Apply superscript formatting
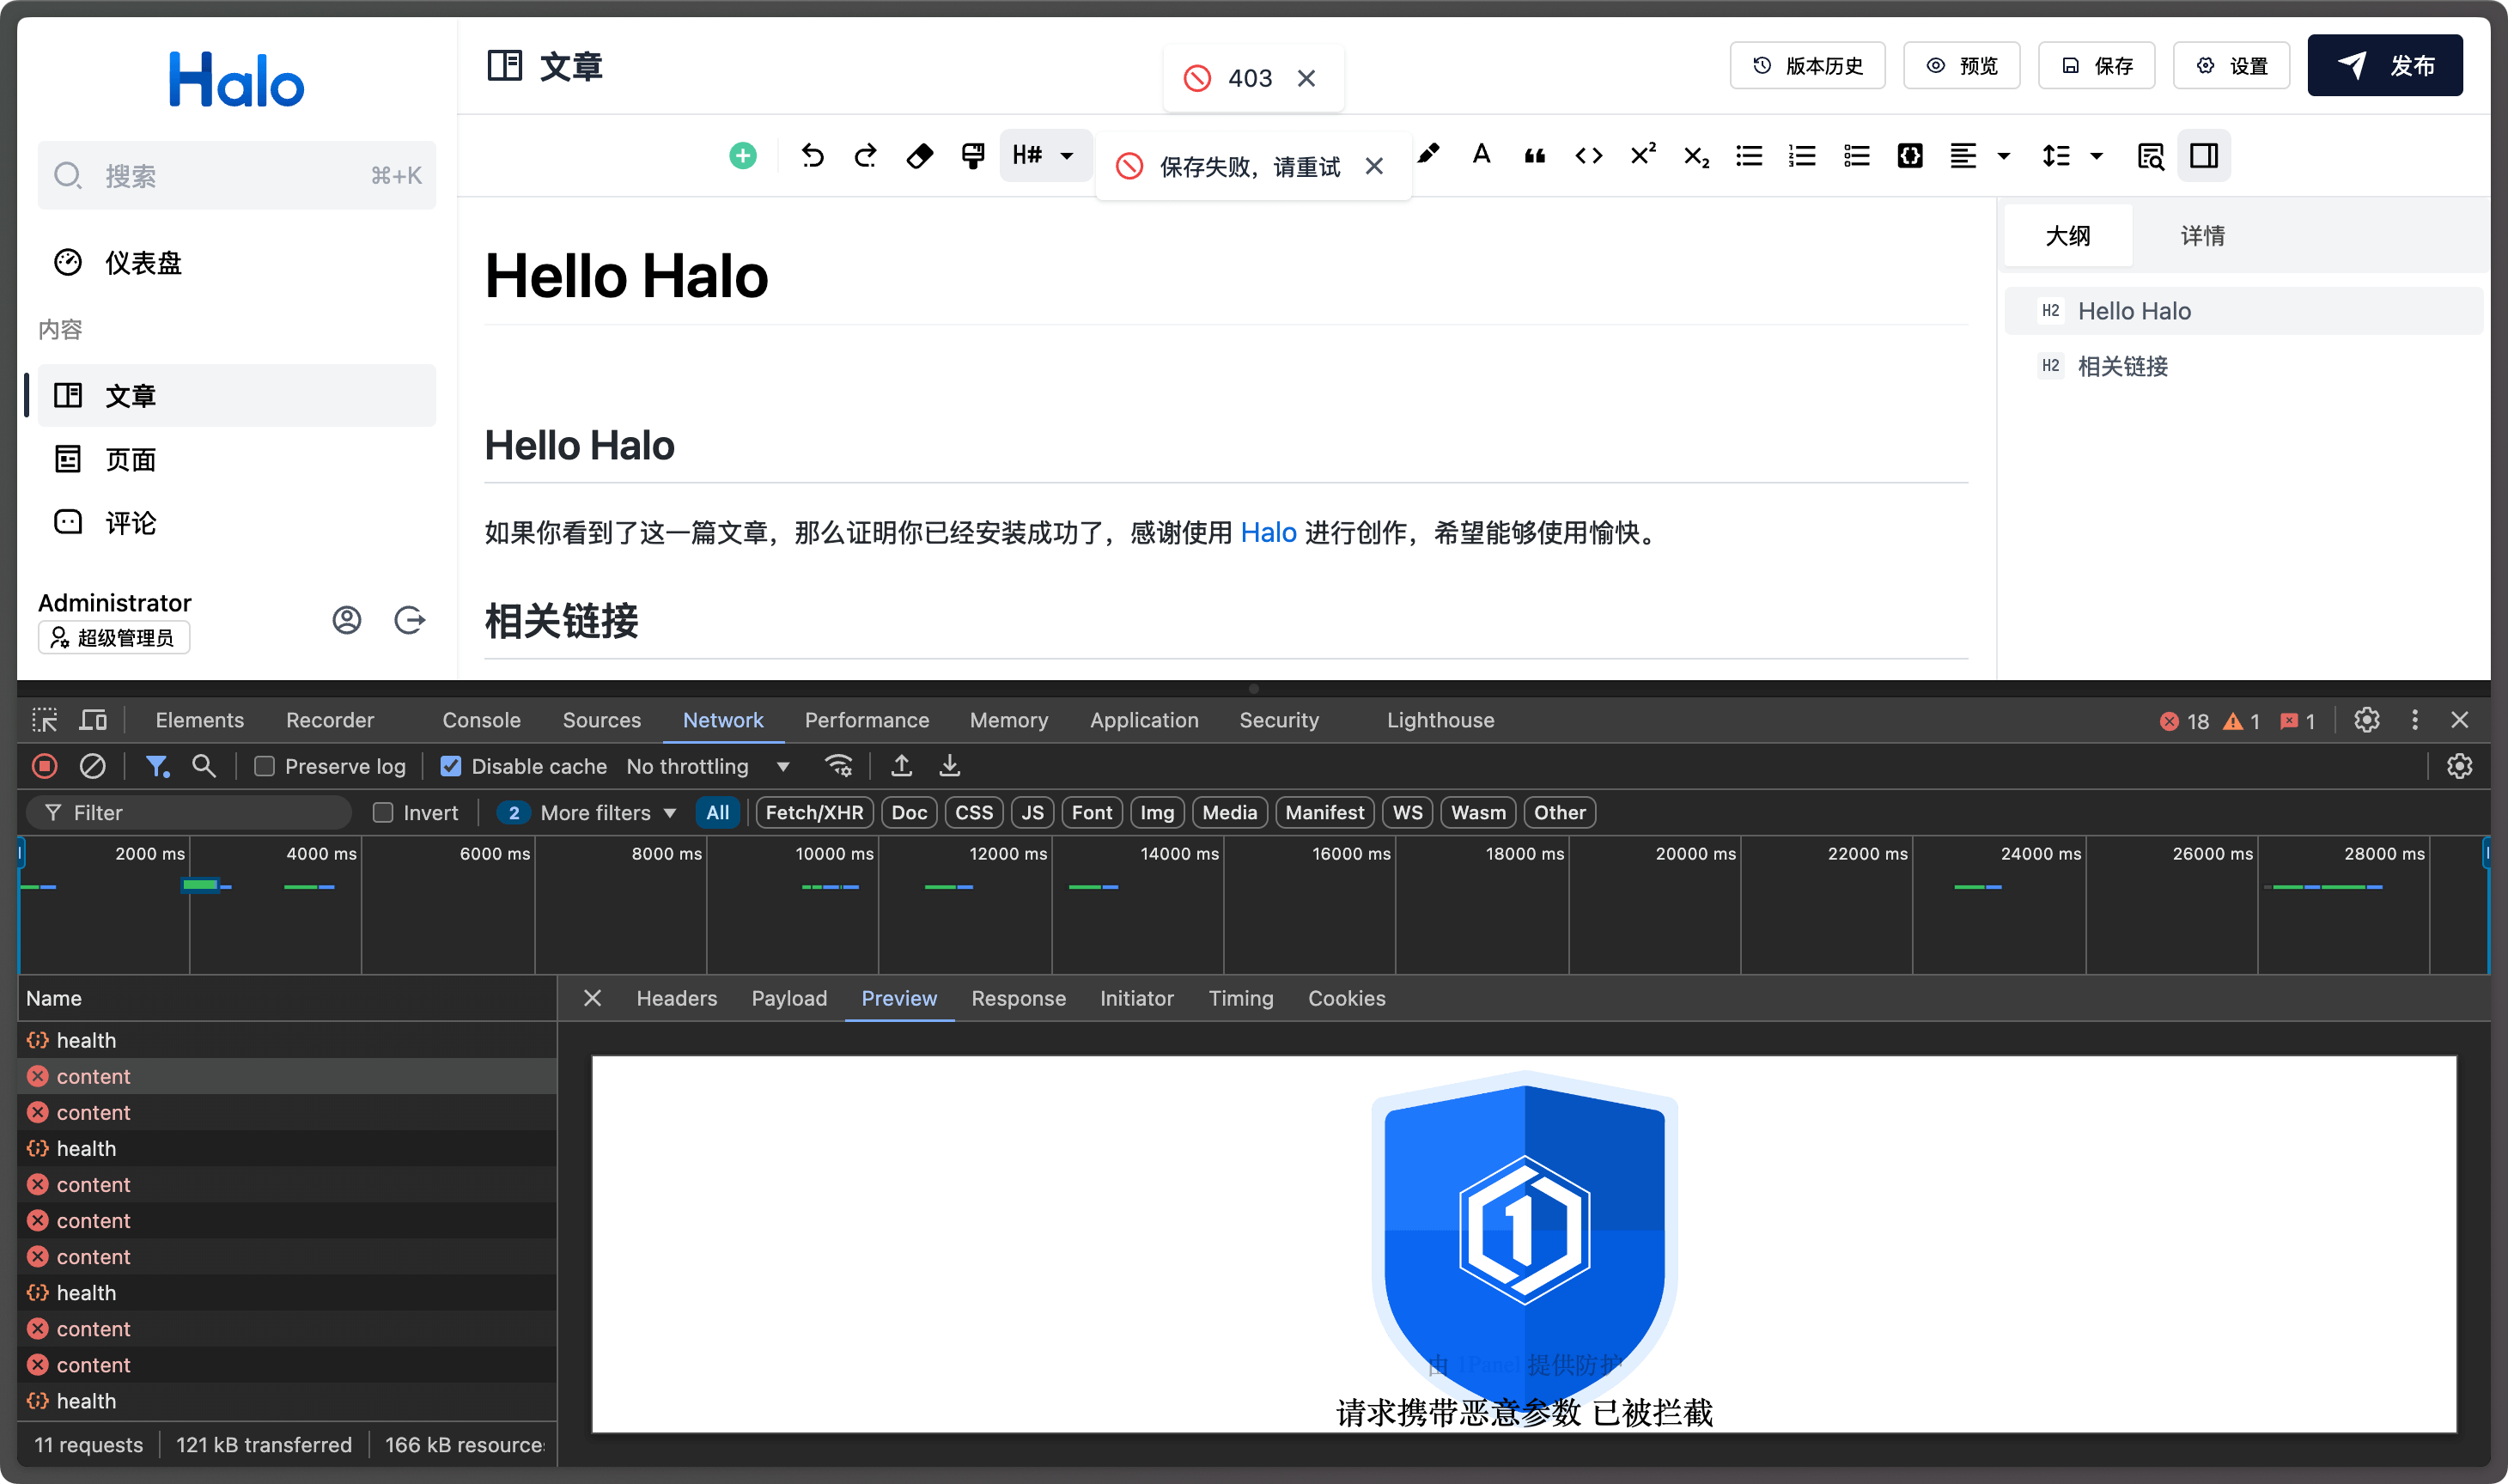2508x1484 pixels. click(1641, 156)
